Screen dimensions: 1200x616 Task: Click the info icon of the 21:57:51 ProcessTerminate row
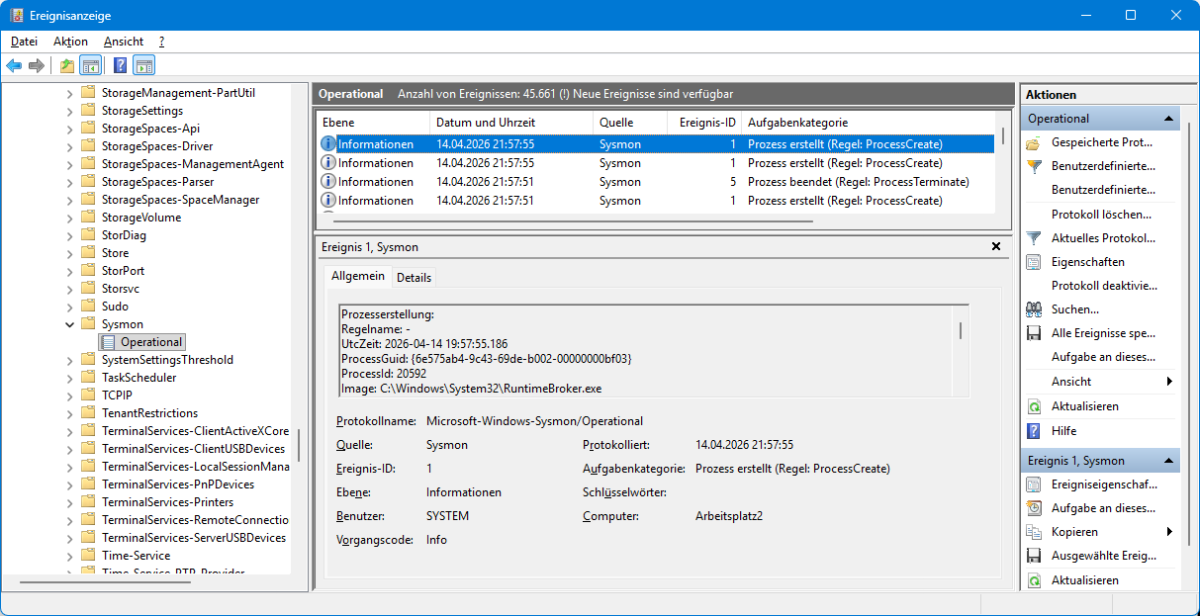click(x=327, y=181)
